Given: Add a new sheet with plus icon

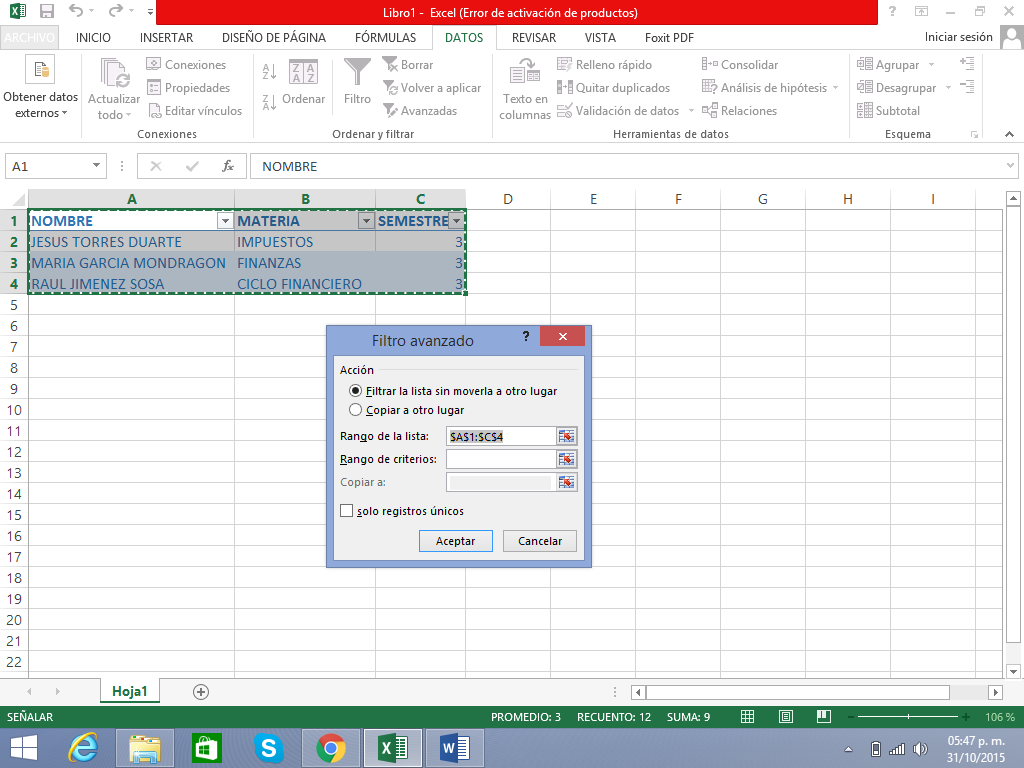Looking at the screenshot, I should (201, 691).
